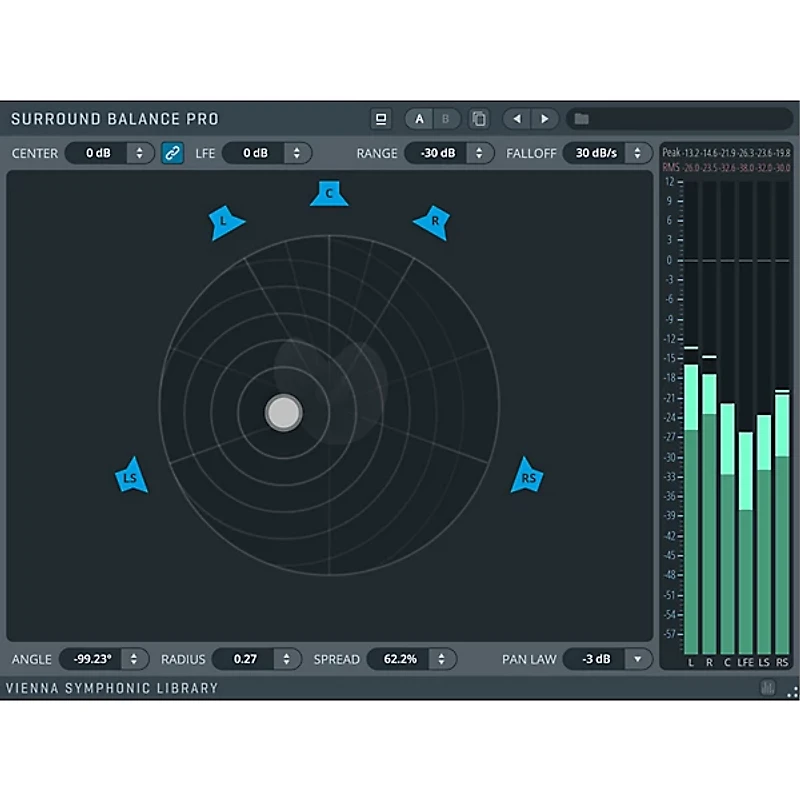Adjust the FALLOFF 30 dB/s stepper arrows
800x800 pixels.
[x=637, y=153]
